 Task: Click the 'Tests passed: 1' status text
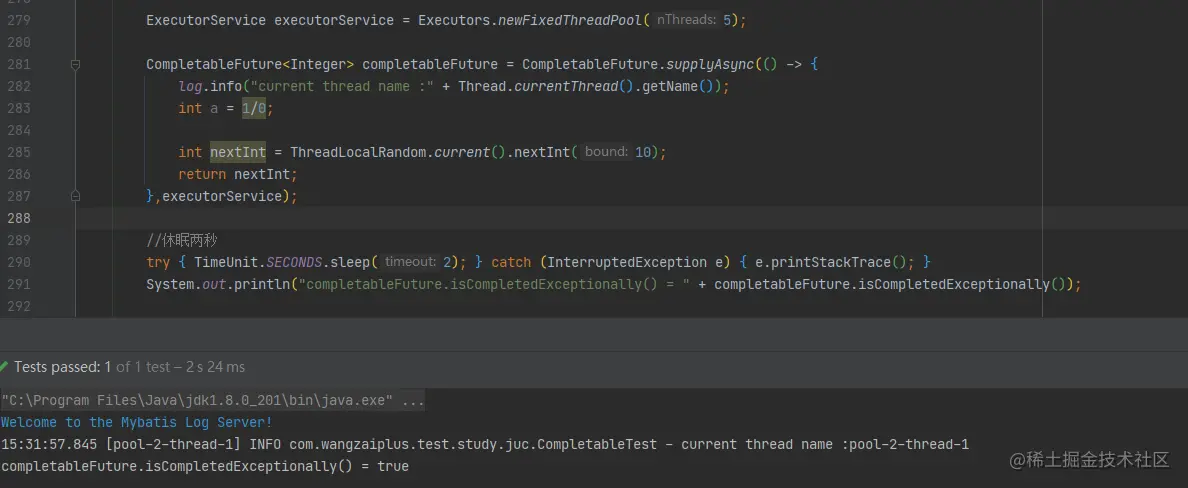62,367
